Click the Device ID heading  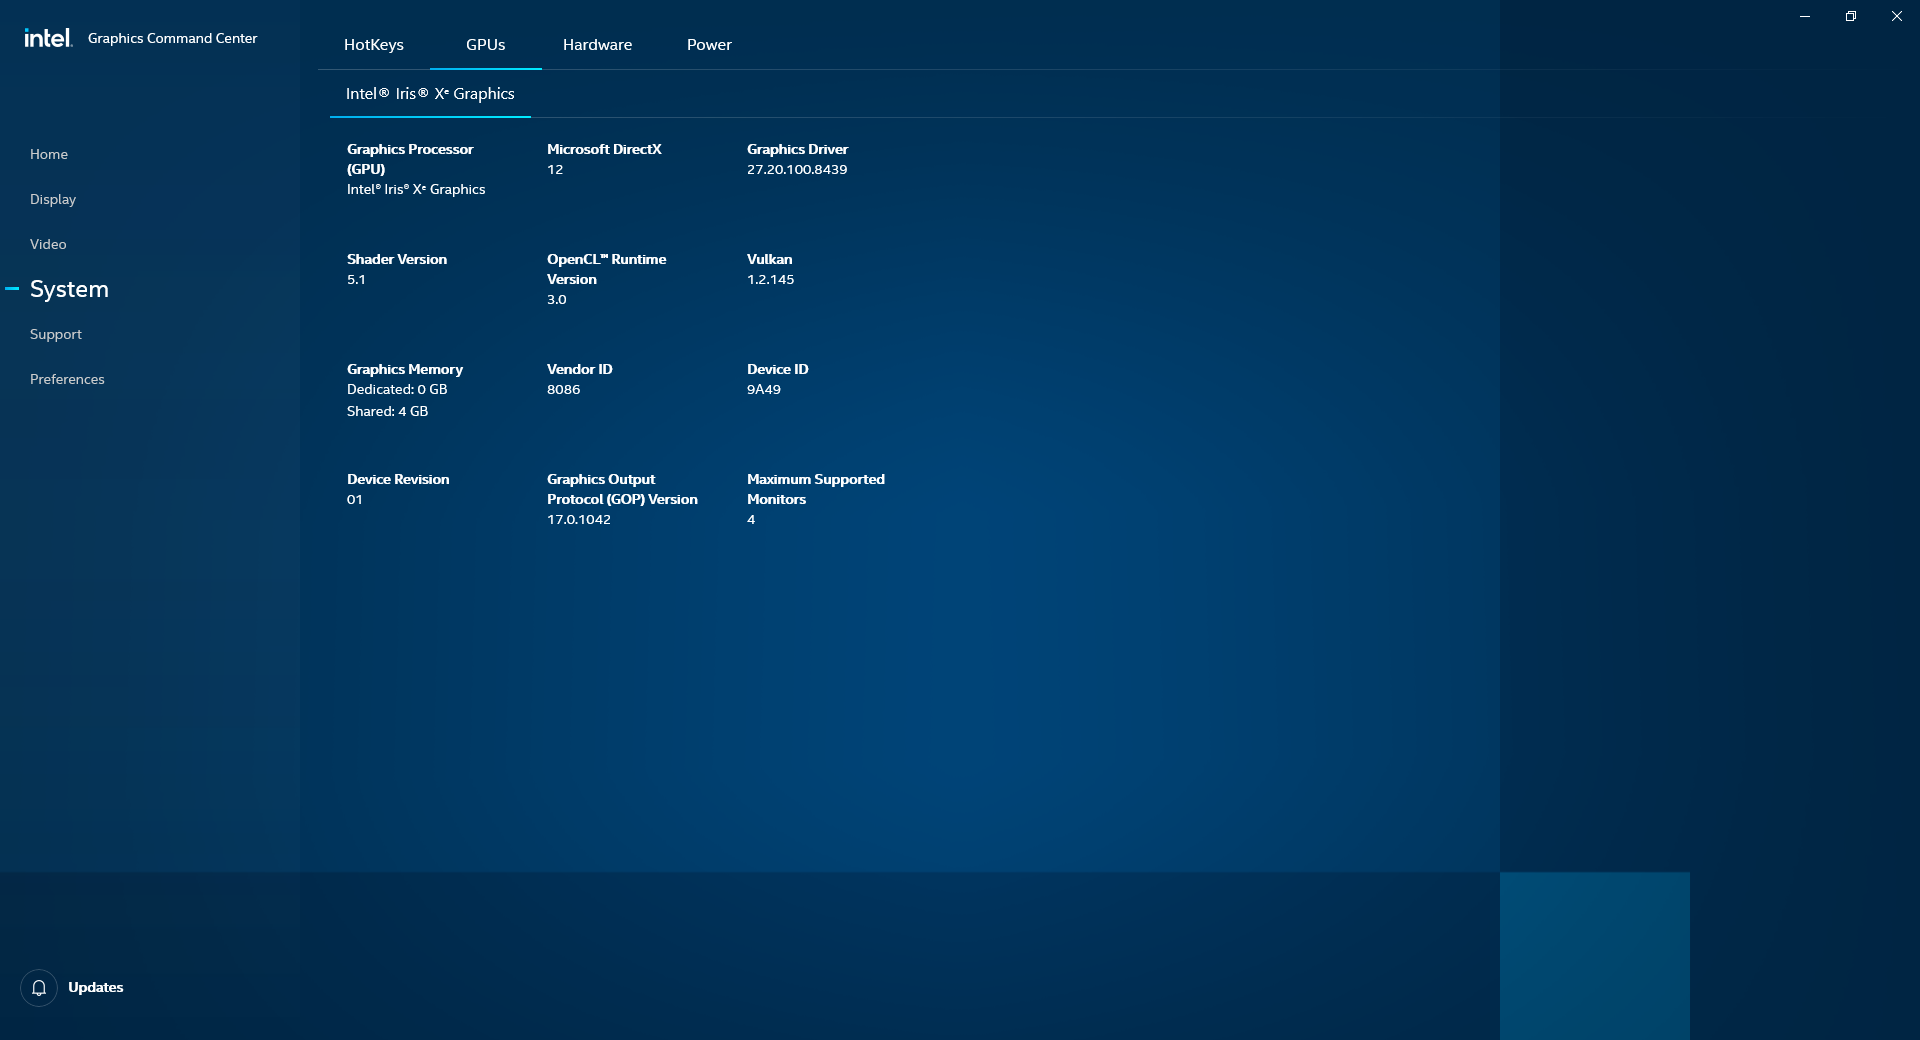coord(778,369)
